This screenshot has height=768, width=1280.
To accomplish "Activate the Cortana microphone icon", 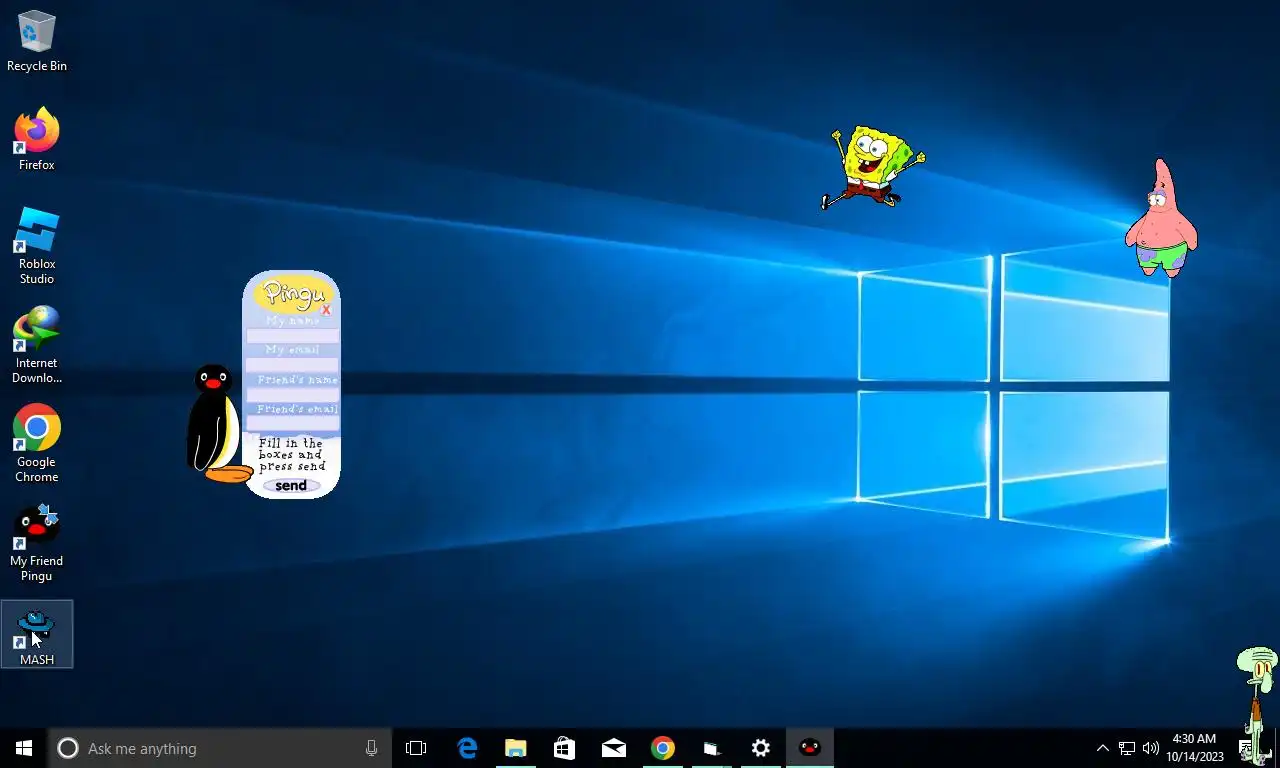I will pos(371,748).
